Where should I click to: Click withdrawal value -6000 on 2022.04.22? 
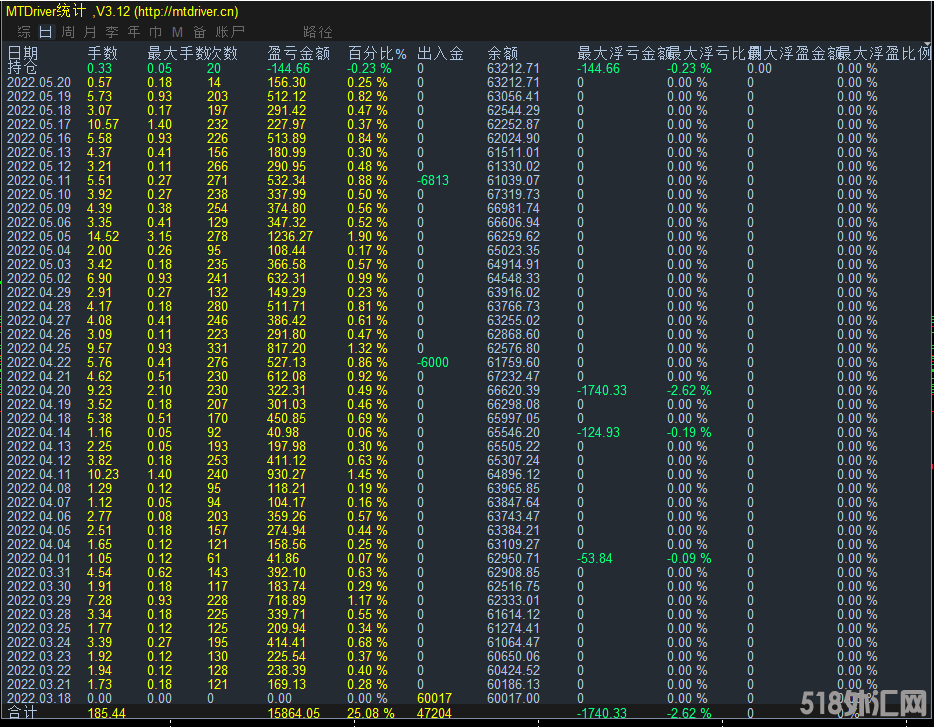[433, 362]
